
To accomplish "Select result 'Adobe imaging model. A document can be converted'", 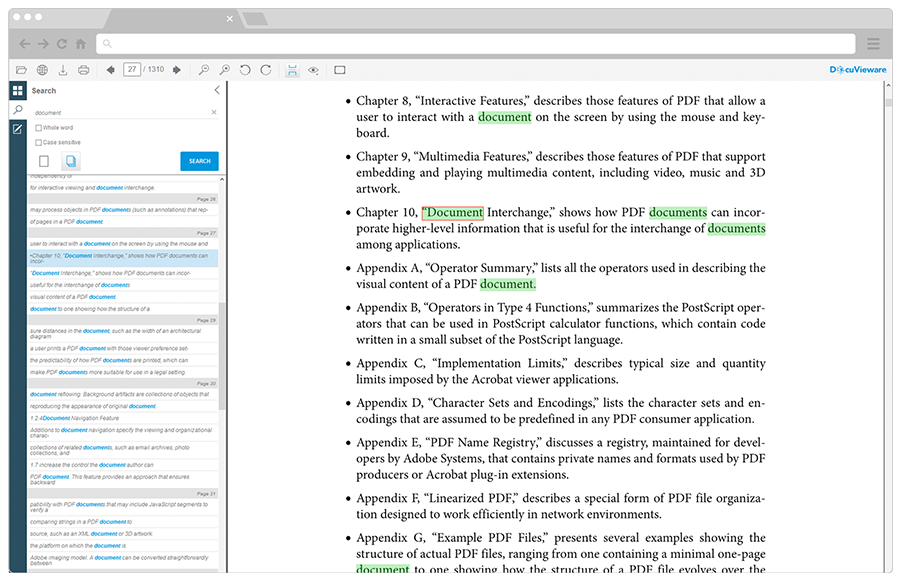I will [123, 560].
